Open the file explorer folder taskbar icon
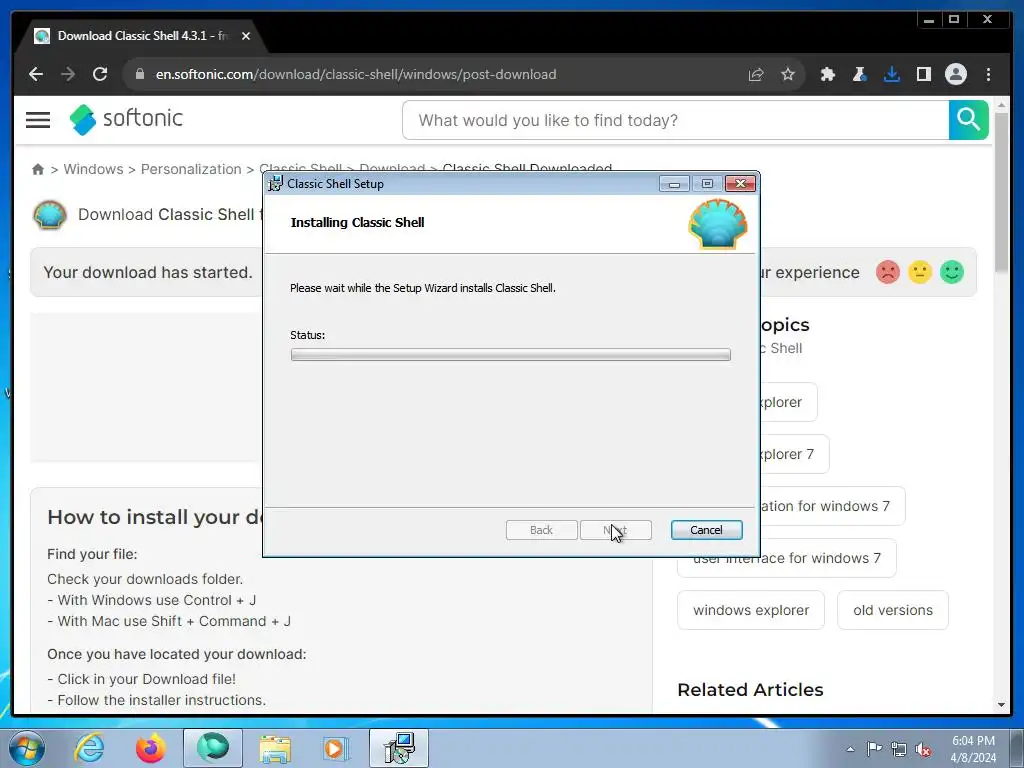Image resolution: width=1024 pixels, height=768 pixels. point(275,748)
